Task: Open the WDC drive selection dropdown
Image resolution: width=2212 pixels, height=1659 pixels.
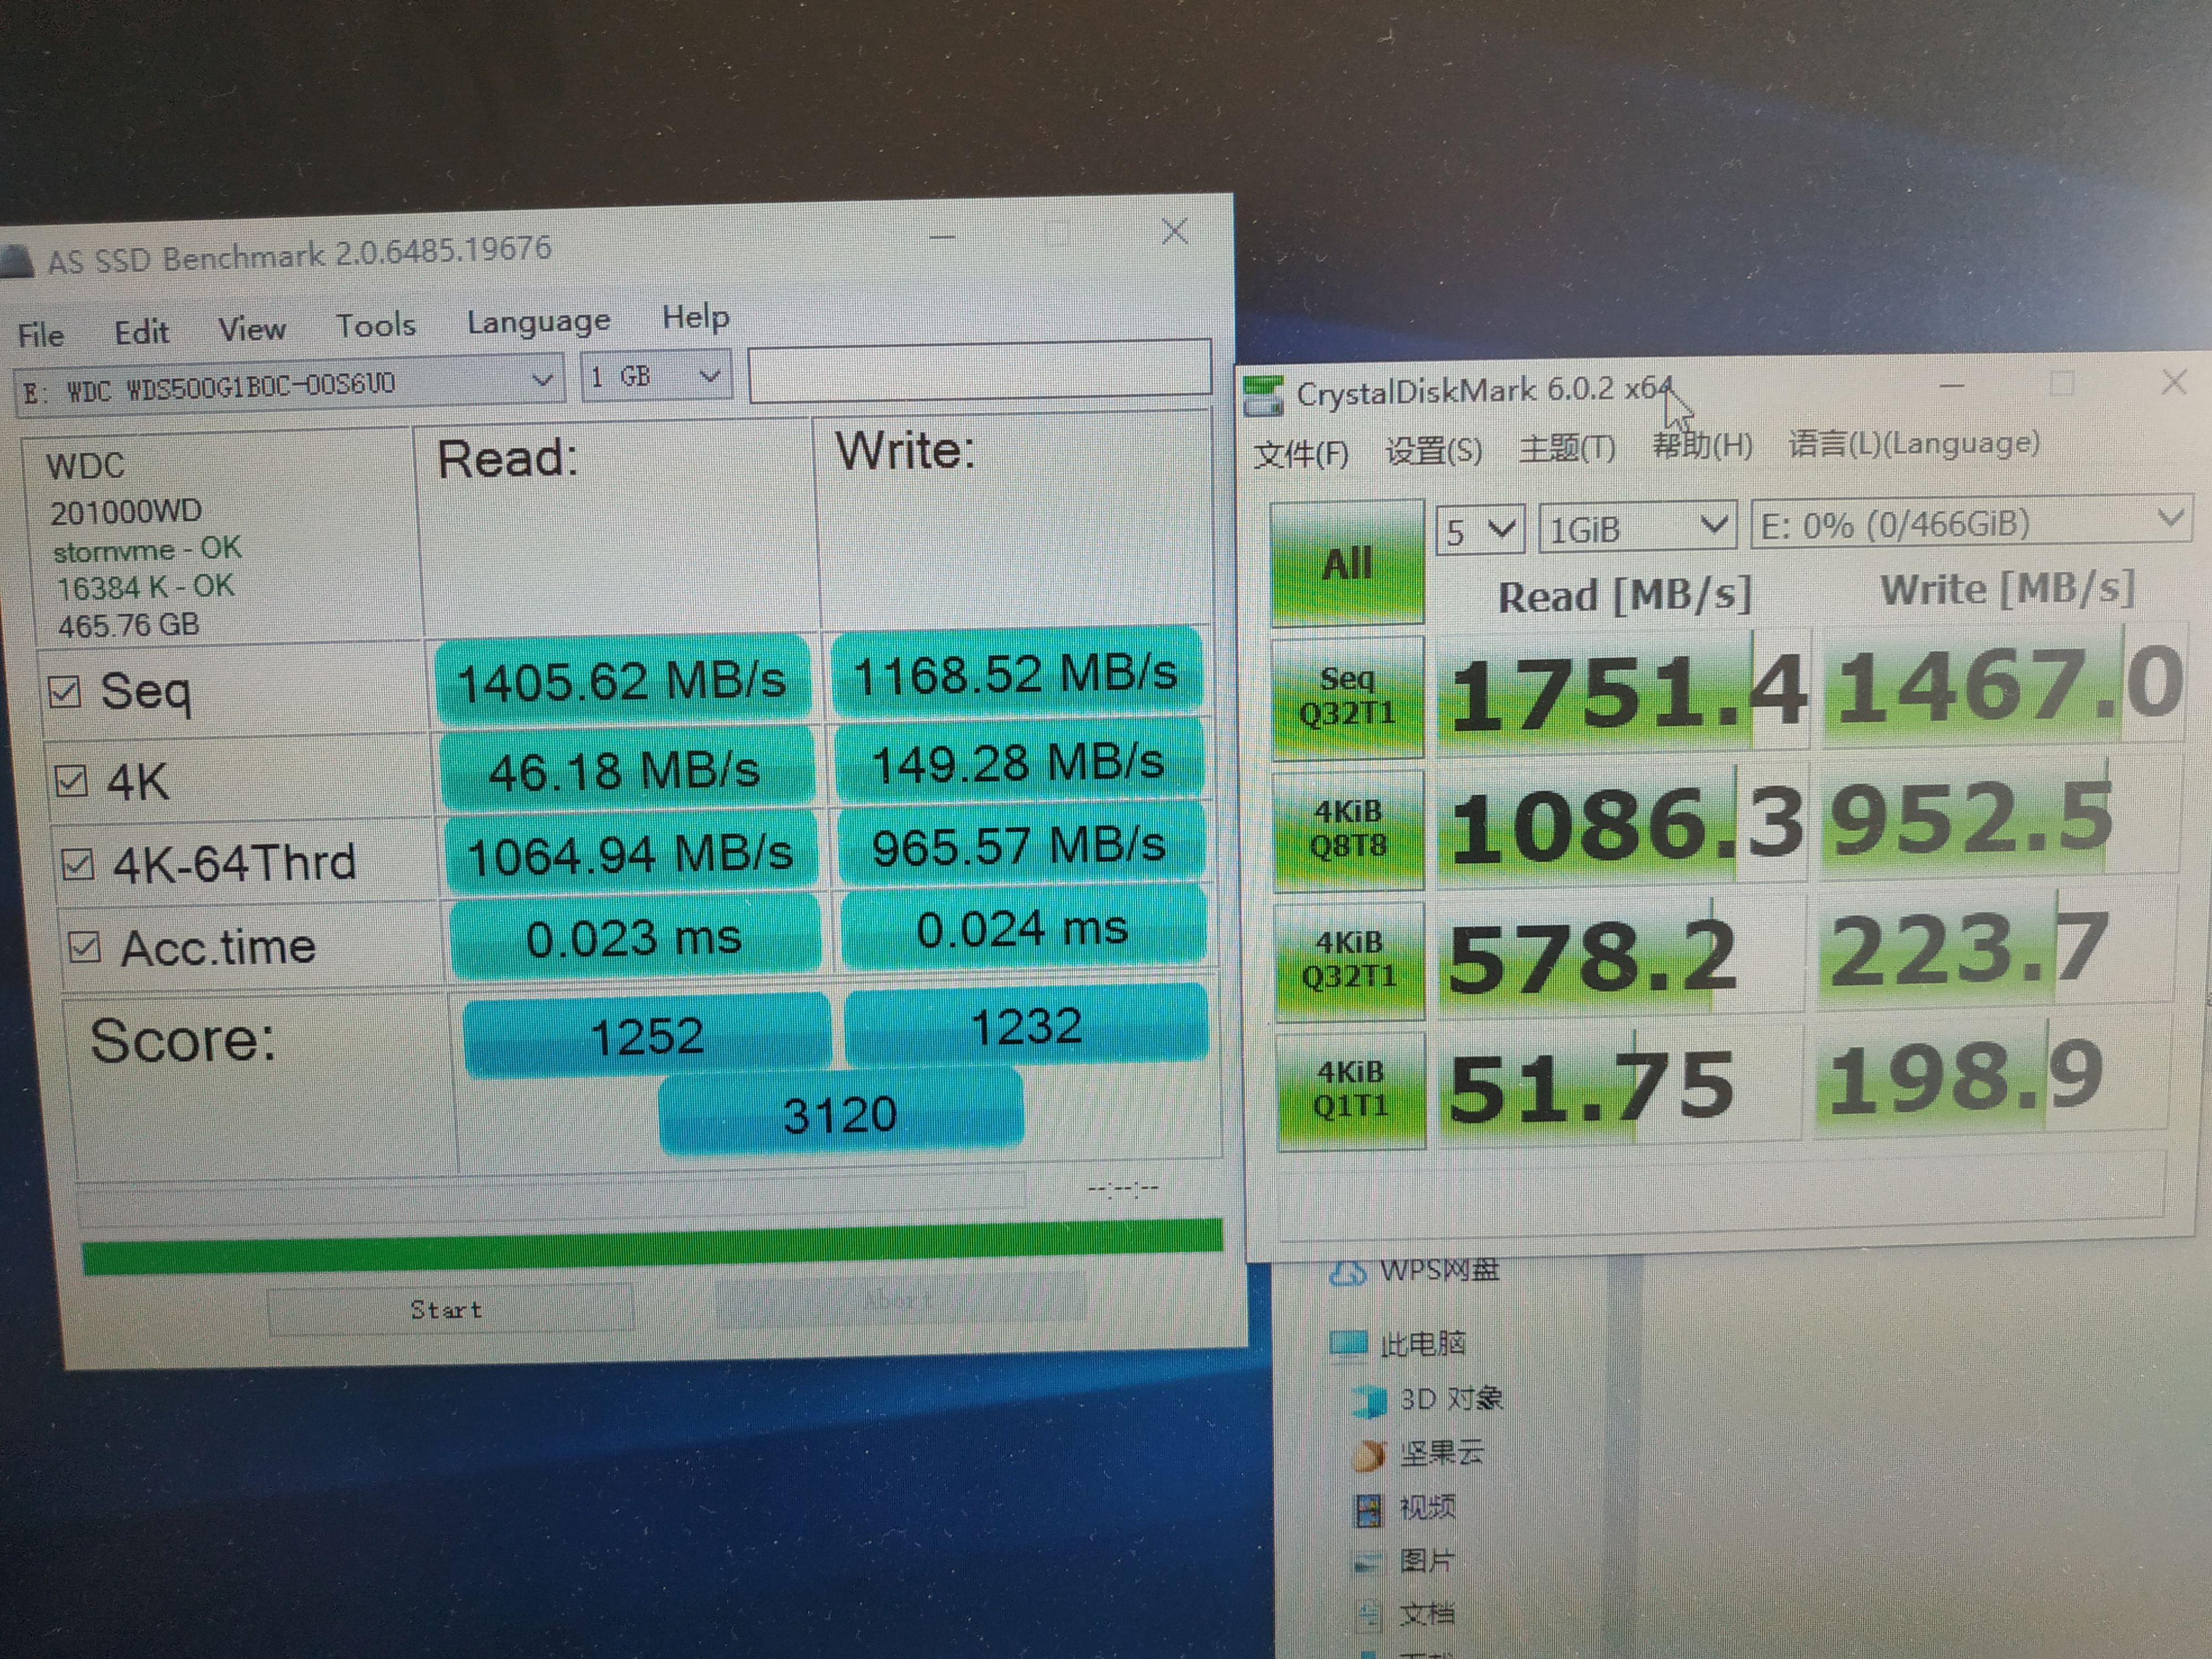Action: coord(289,385)
